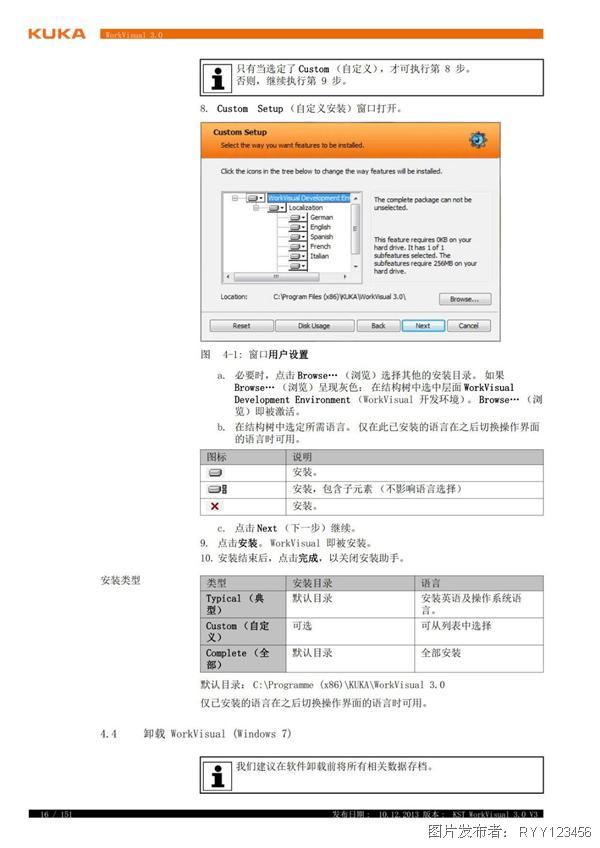The height and width of the screenshot is (848, 600).
Task: Open the drive icon dropdown next to Italian
Action: pos(298,257)
